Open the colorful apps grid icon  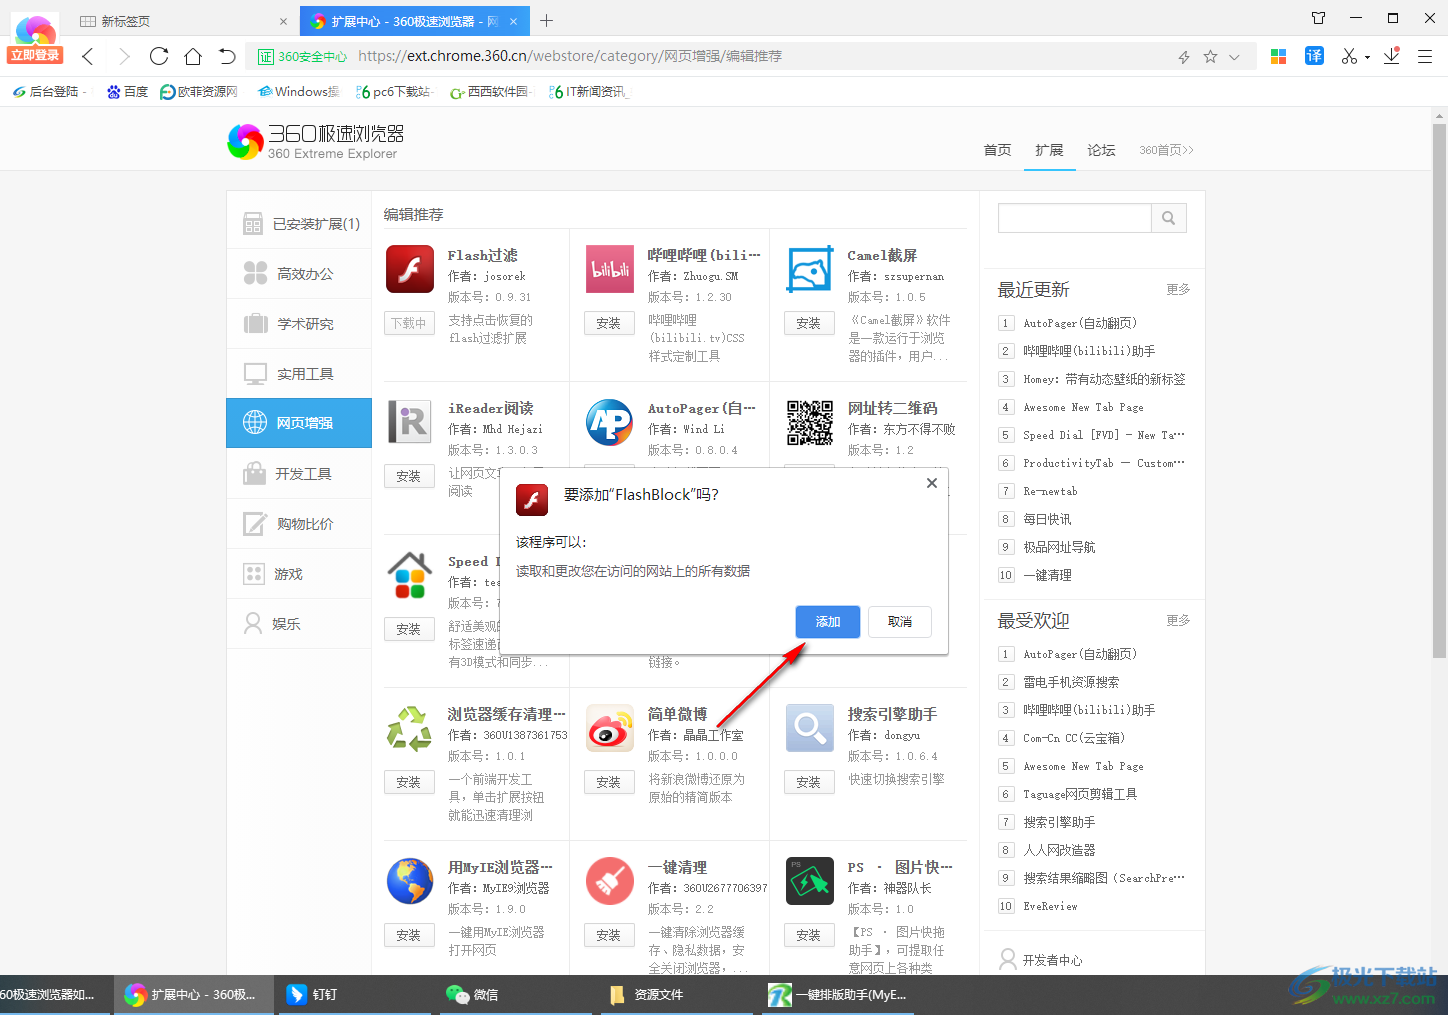[1278, 57]
